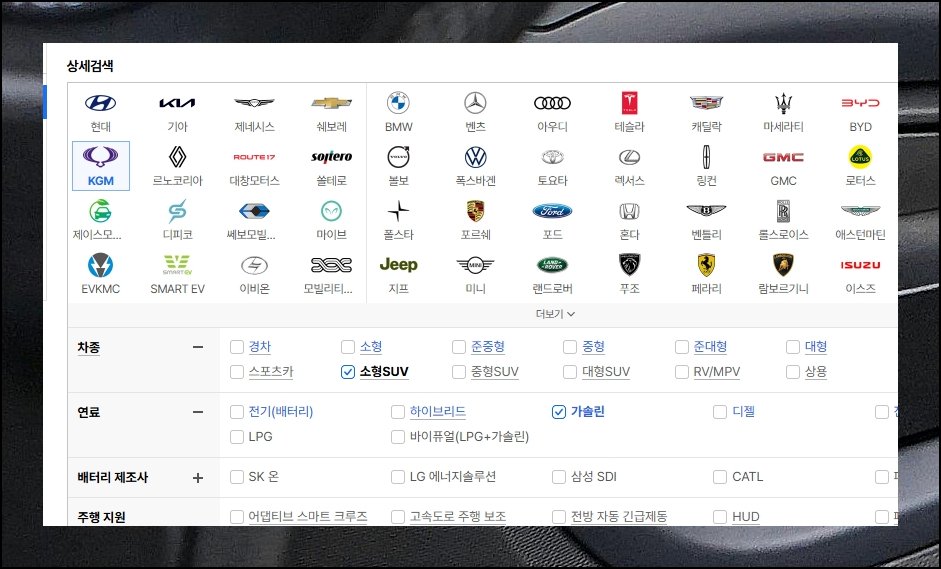This screenshot has height=569, width=941.
Task: Choose the Cadillac (캐딜락) logo
Action: (706, 103)
